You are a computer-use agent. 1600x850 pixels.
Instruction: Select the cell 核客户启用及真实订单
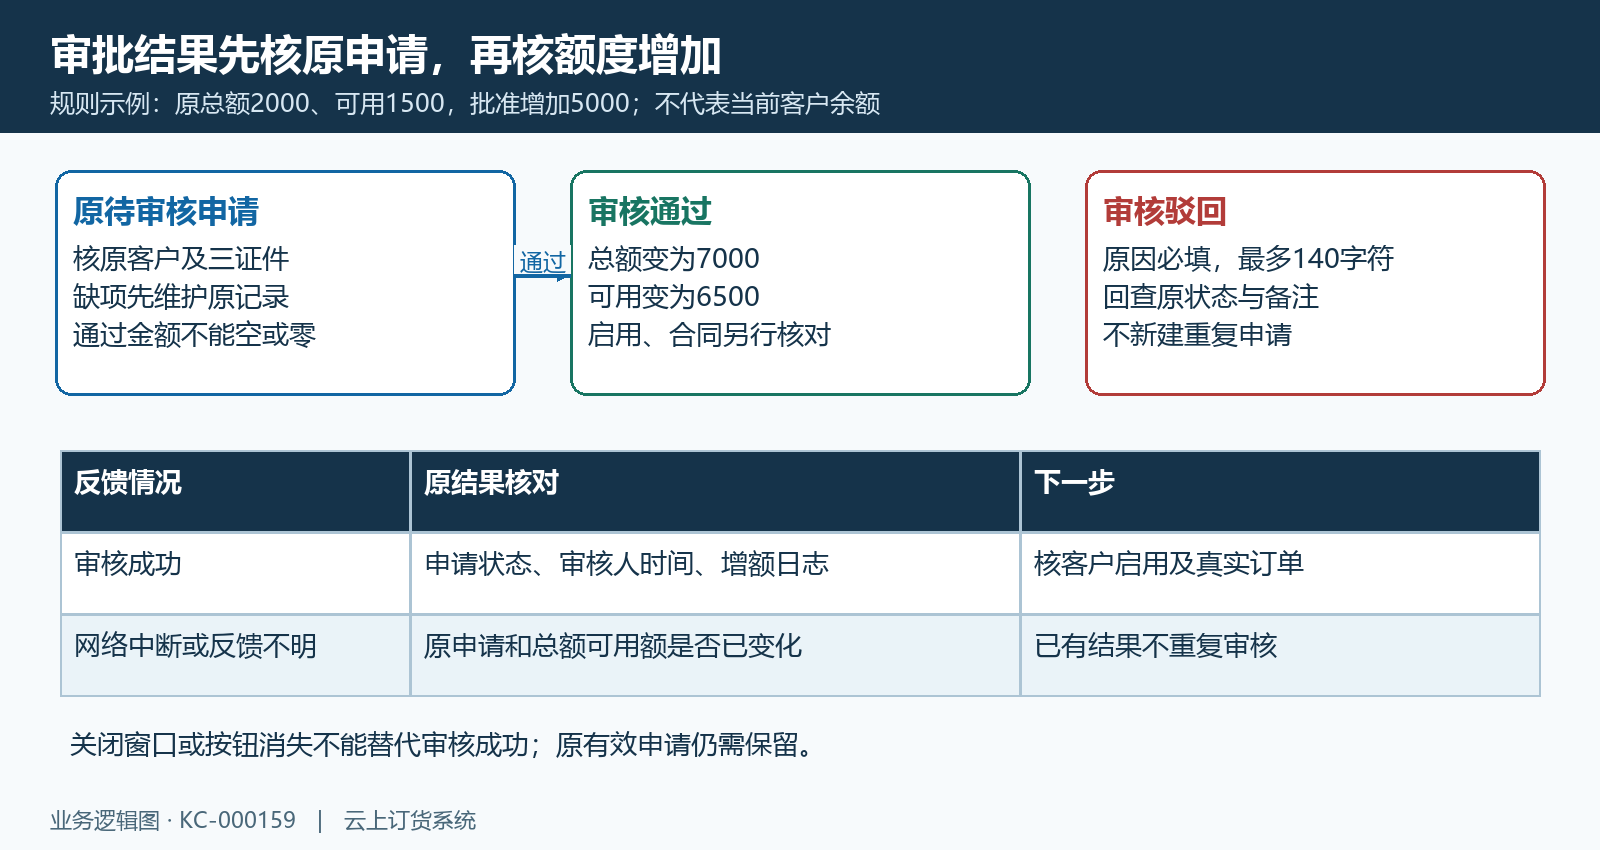pyautogui.click(x=1280, y=573)
